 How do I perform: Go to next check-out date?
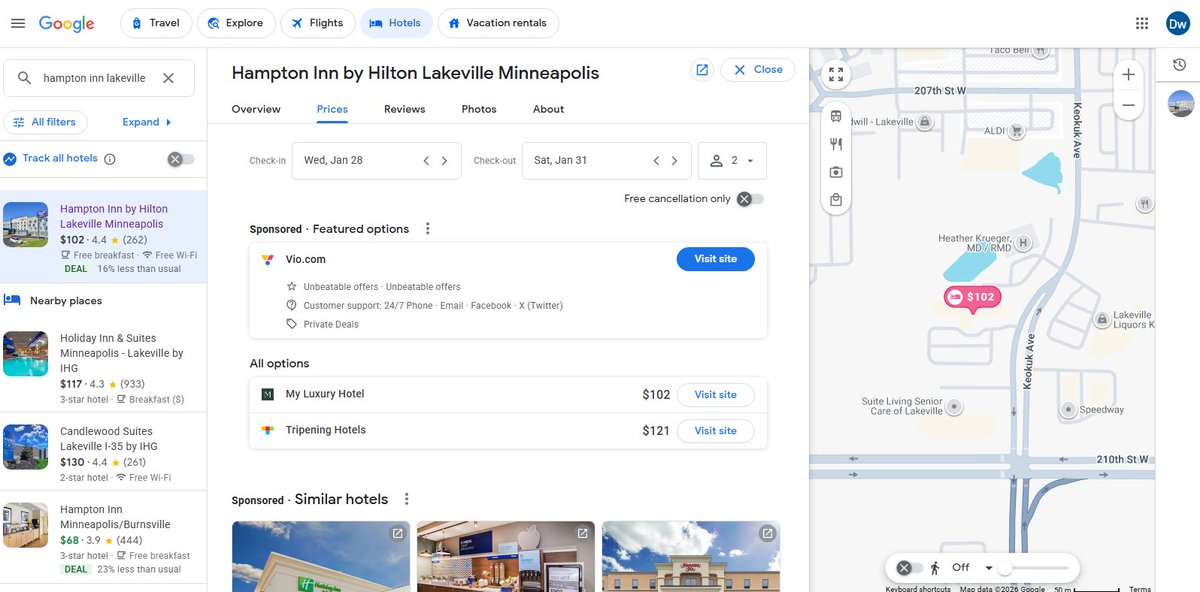coord(675,161)
